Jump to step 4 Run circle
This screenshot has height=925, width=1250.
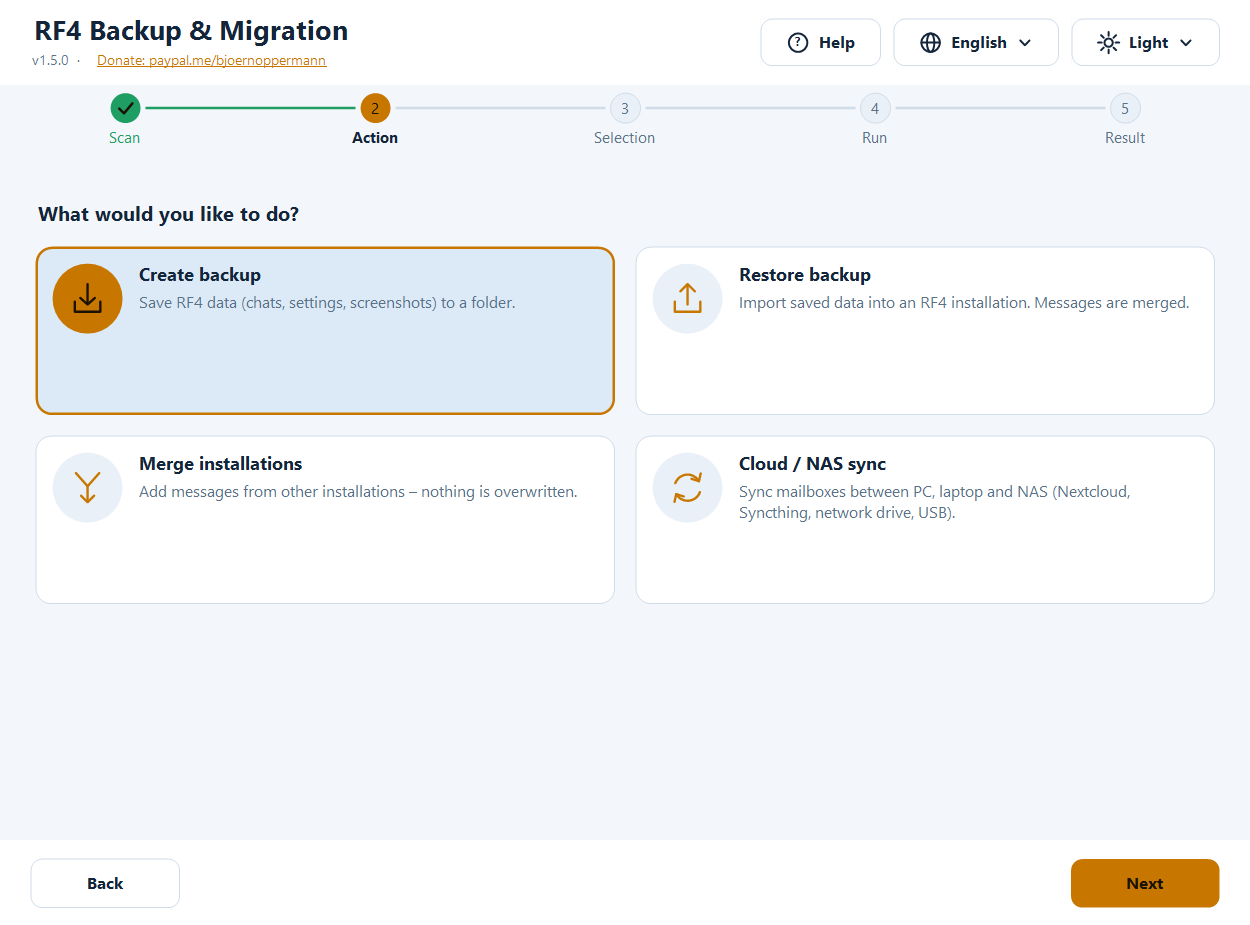click(875, 108)
